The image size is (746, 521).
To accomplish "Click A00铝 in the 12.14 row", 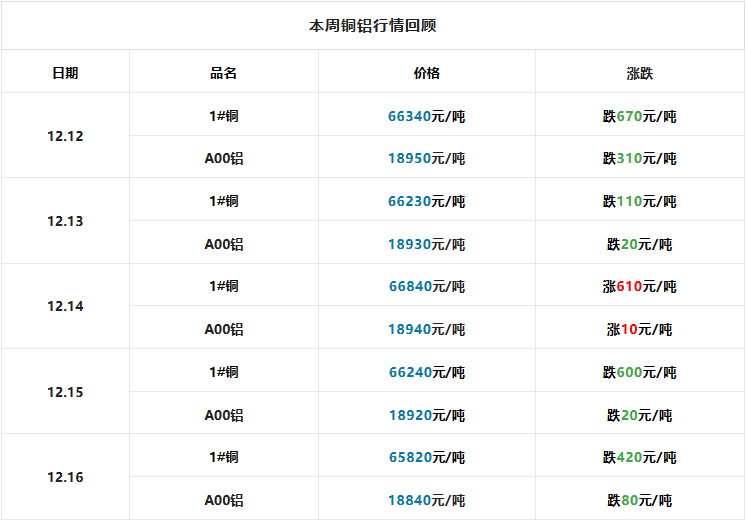I will tap(224, 329).
